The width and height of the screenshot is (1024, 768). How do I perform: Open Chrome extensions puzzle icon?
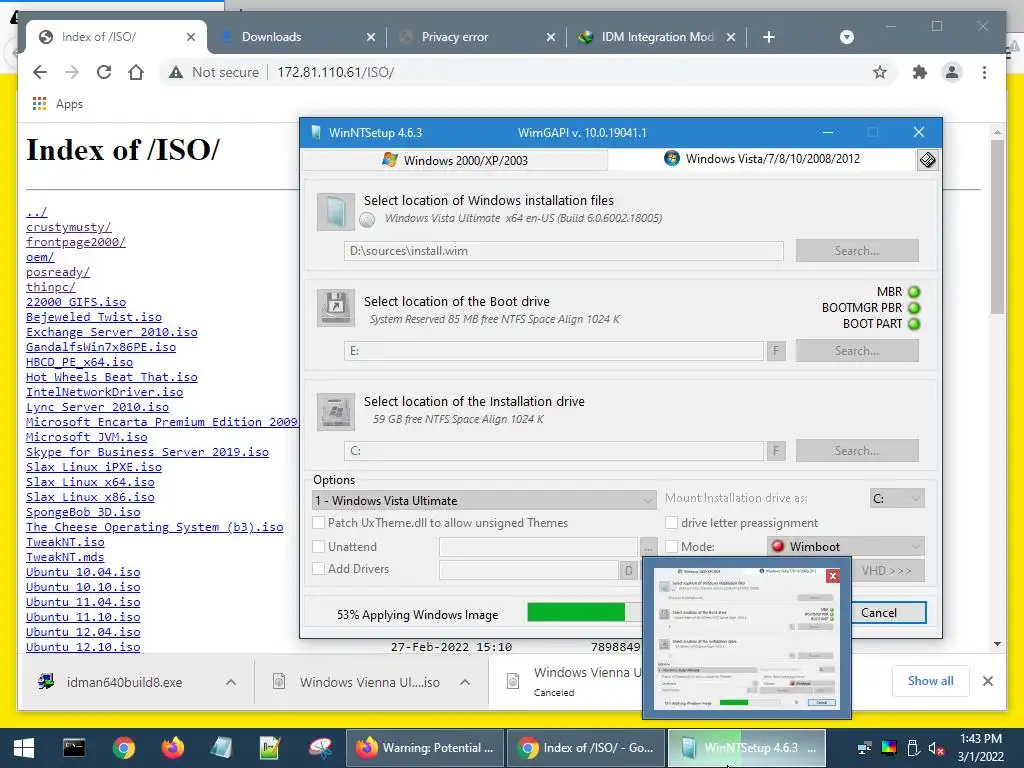pyautogui.click(x=920, y=72)
